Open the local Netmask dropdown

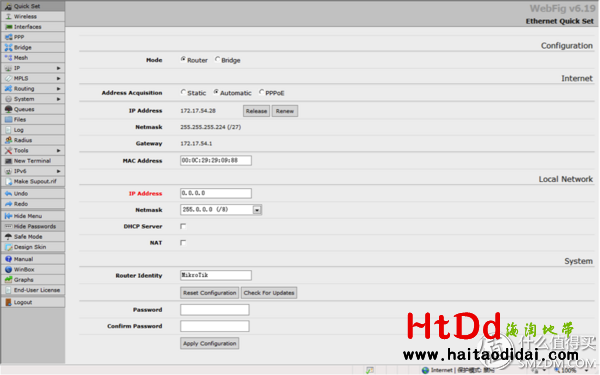(257, 210)
